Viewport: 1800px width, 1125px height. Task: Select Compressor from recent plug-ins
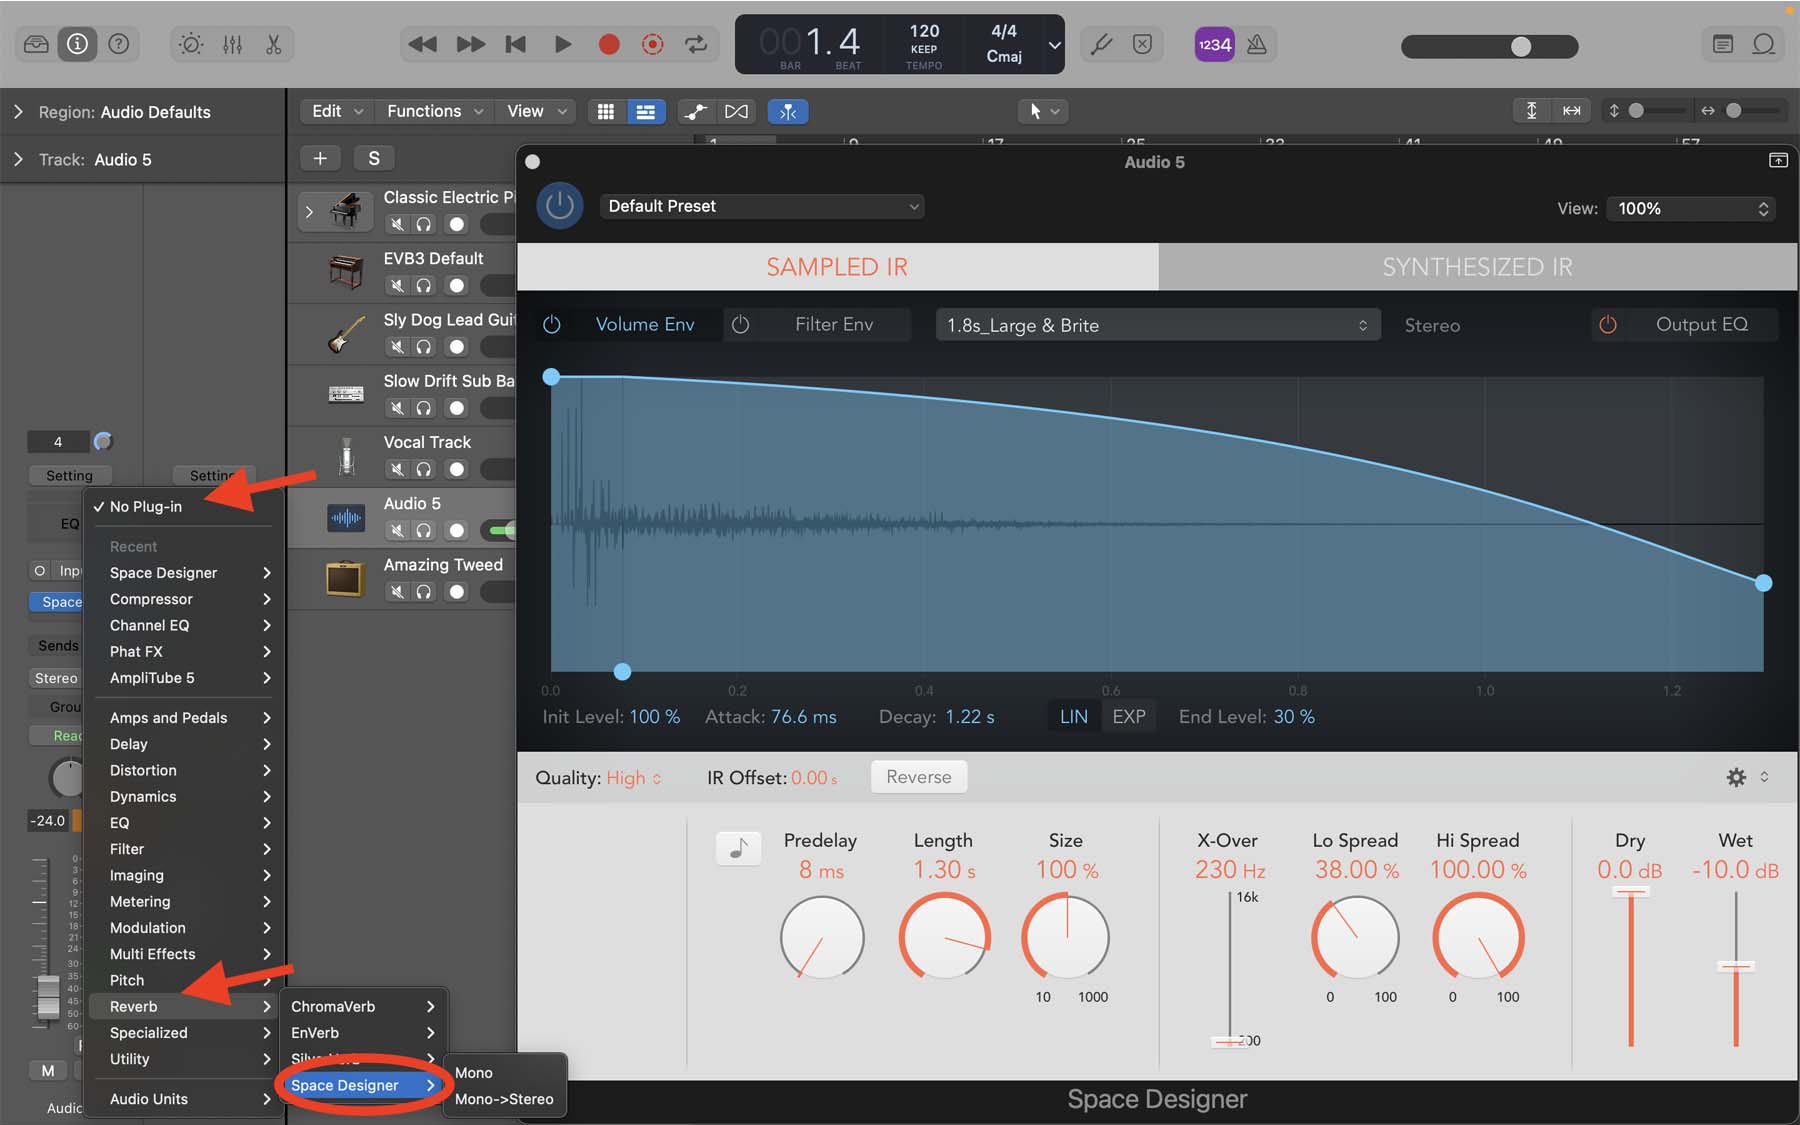[190, 599]
